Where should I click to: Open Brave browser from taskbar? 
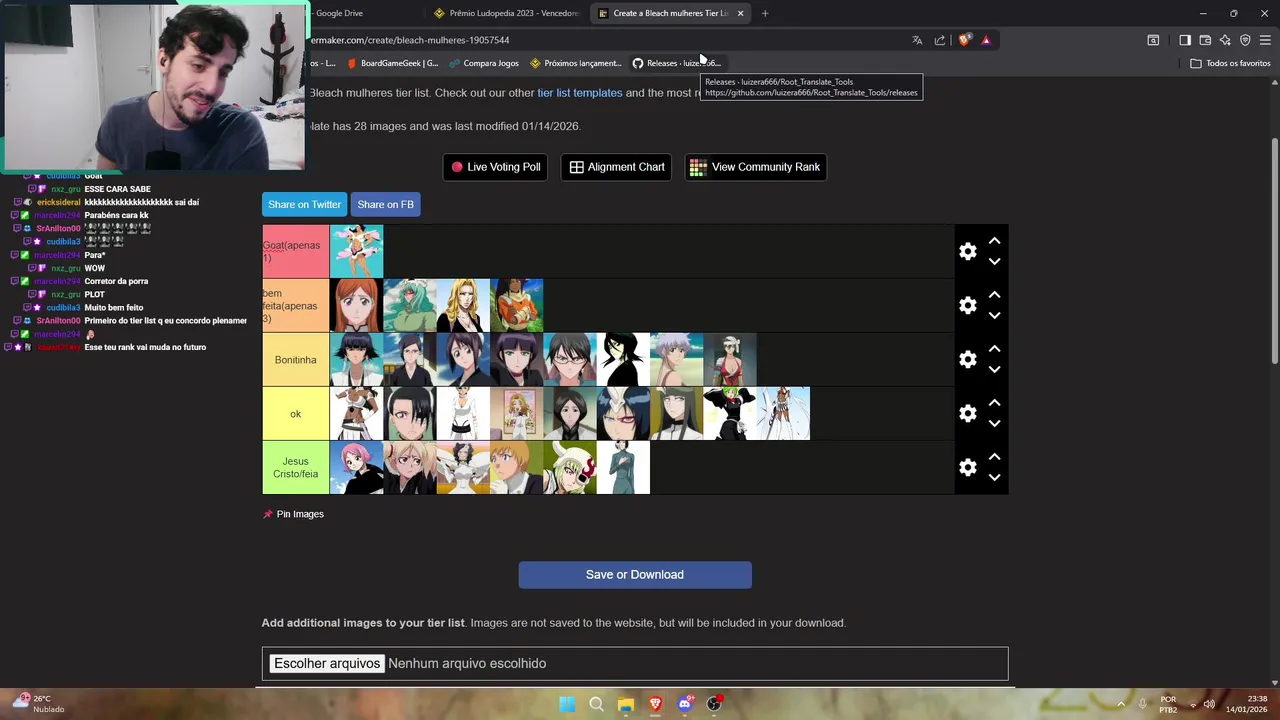655,704
